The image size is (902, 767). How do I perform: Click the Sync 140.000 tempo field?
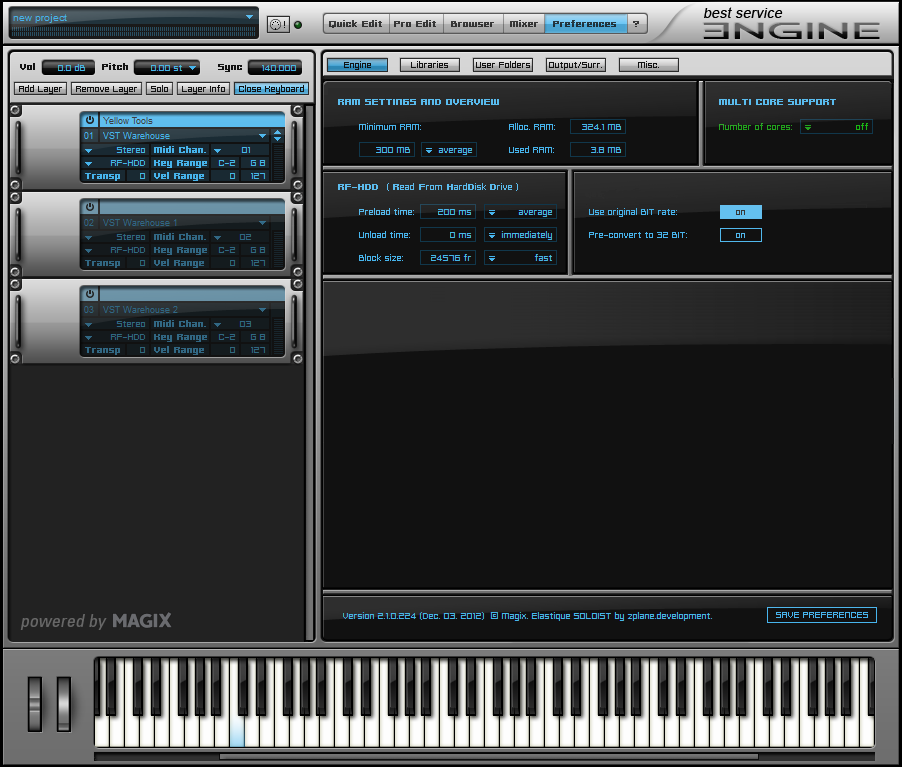(275, 68)
